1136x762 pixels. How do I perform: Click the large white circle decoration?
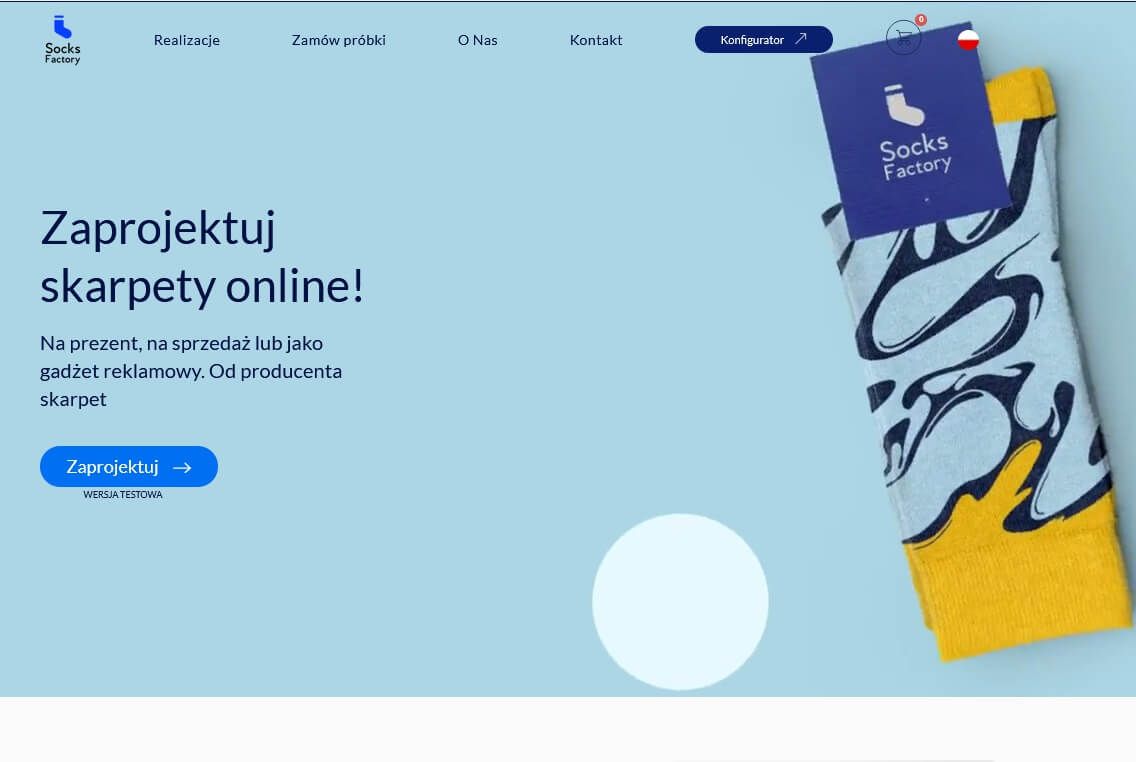[680, 602]
